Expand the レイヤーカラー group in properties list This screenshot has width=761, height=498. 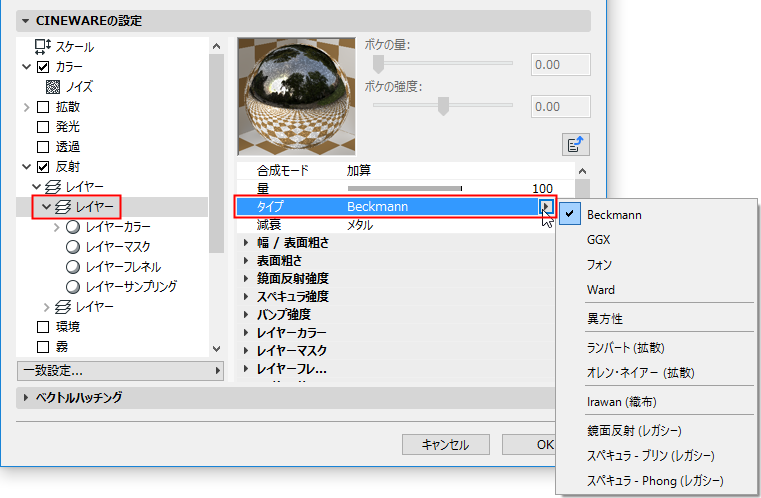pyautogui.click(x=246, y=332)
